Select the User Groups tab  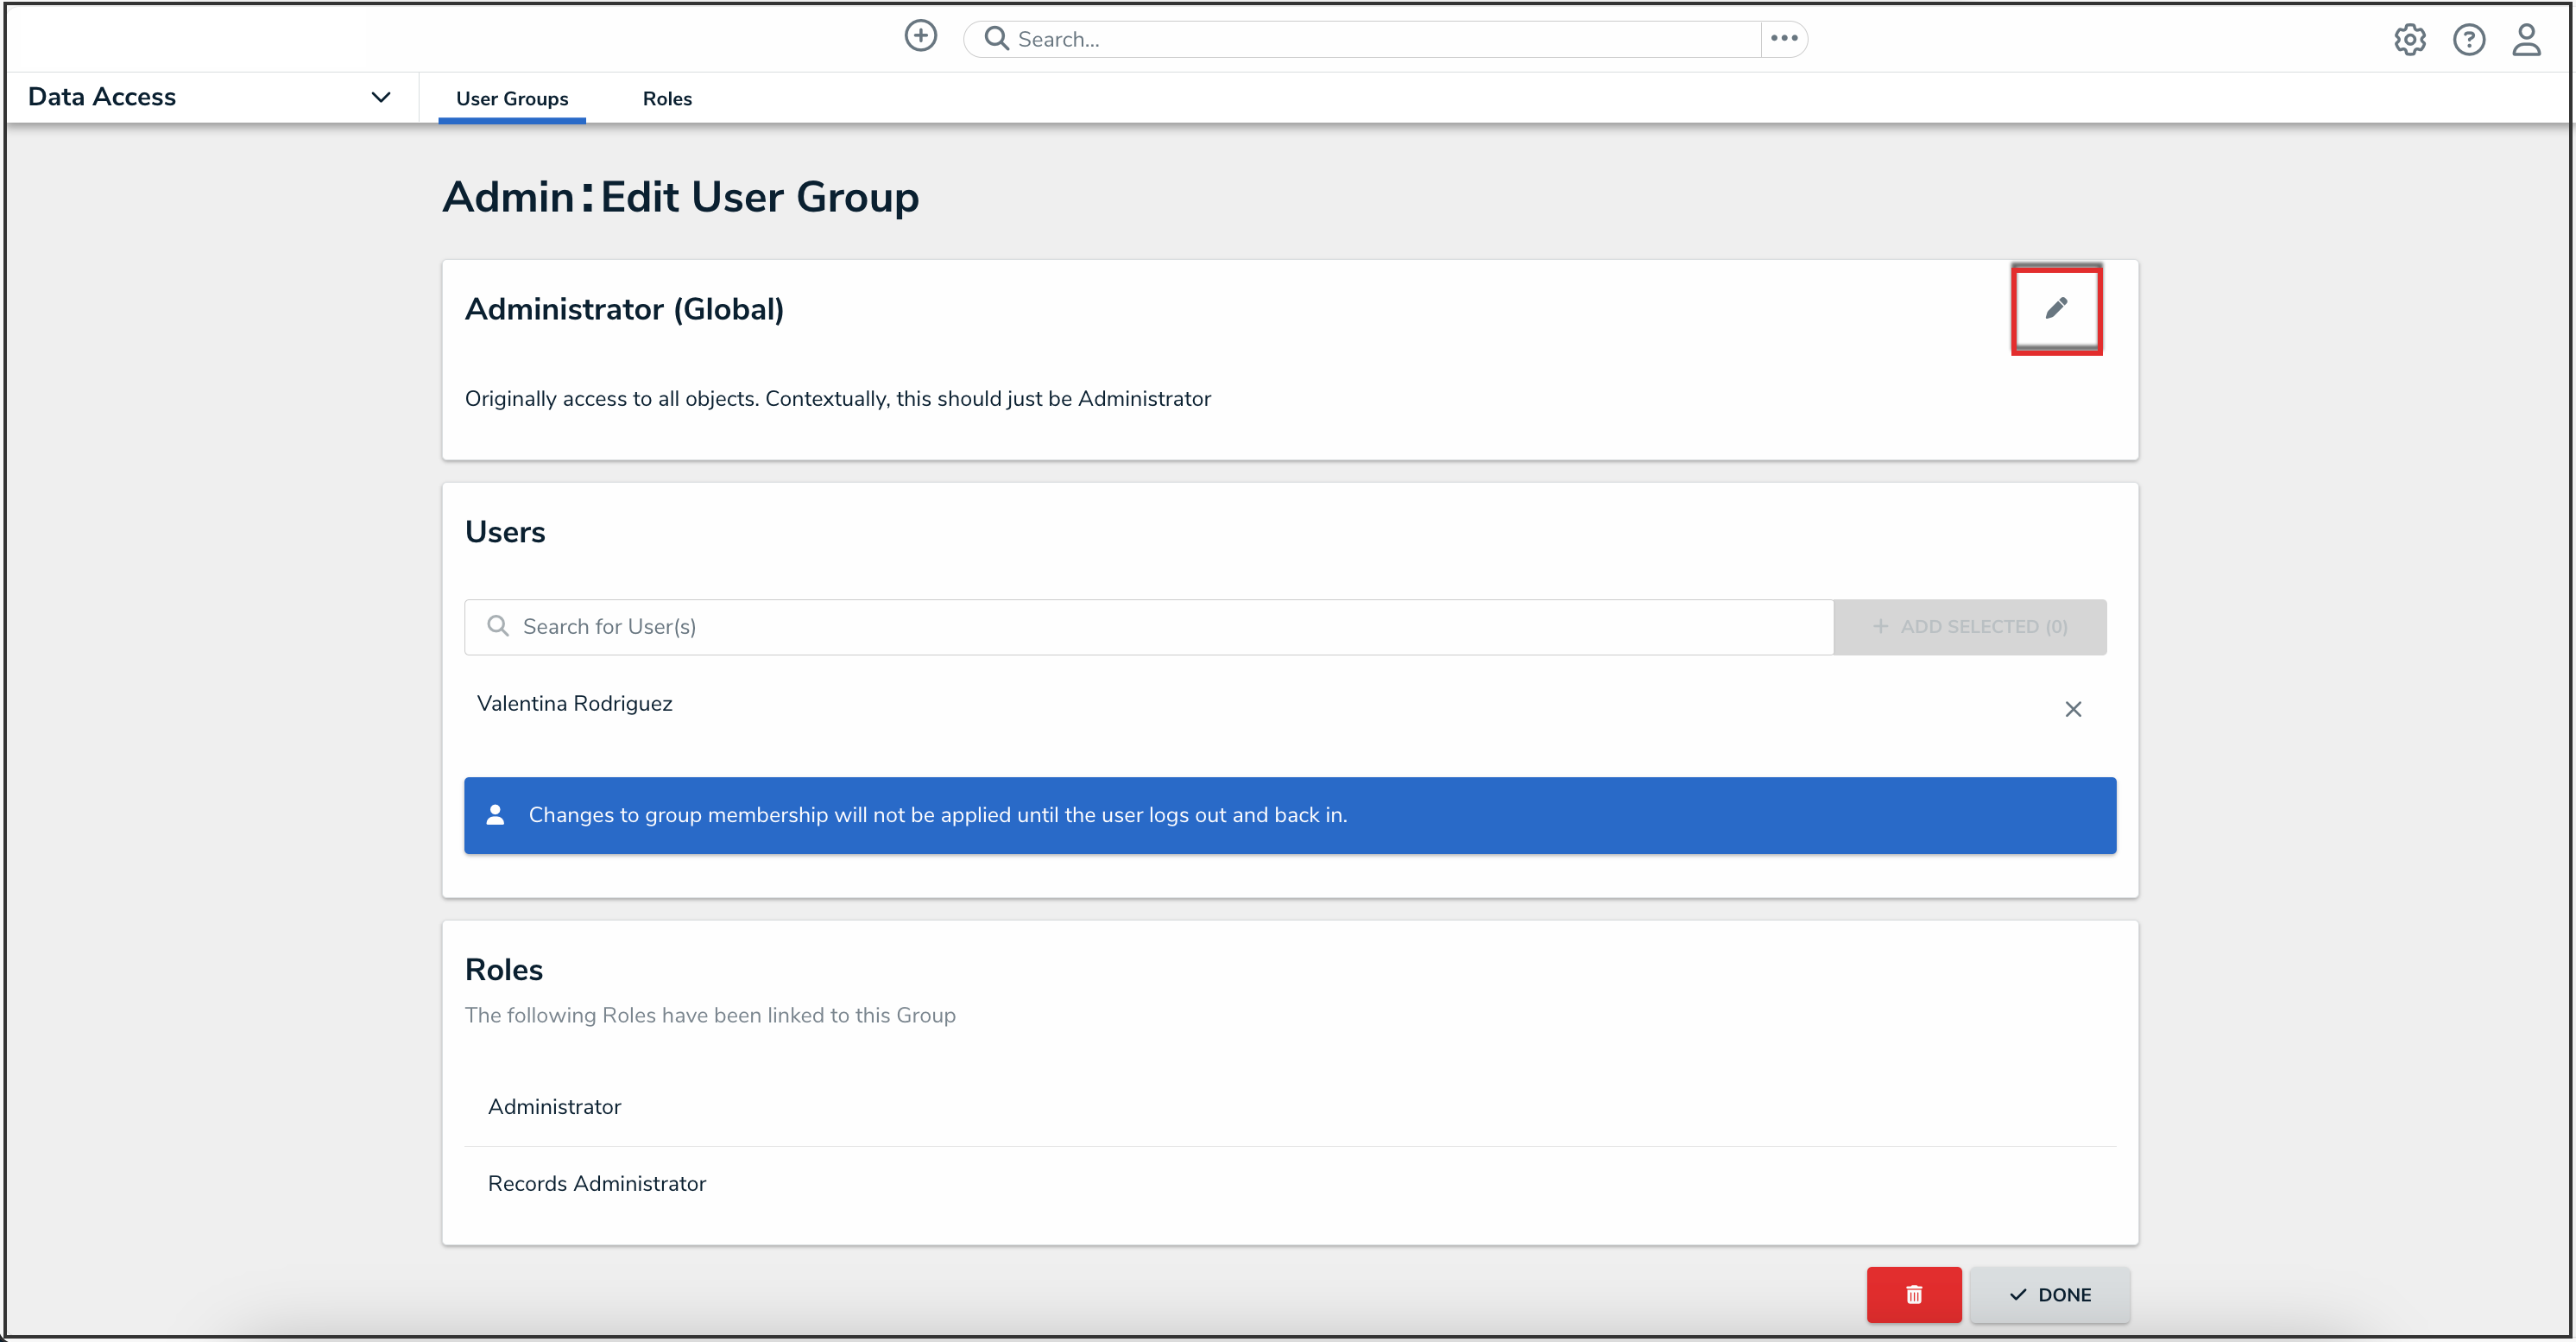tap(512, 99)
